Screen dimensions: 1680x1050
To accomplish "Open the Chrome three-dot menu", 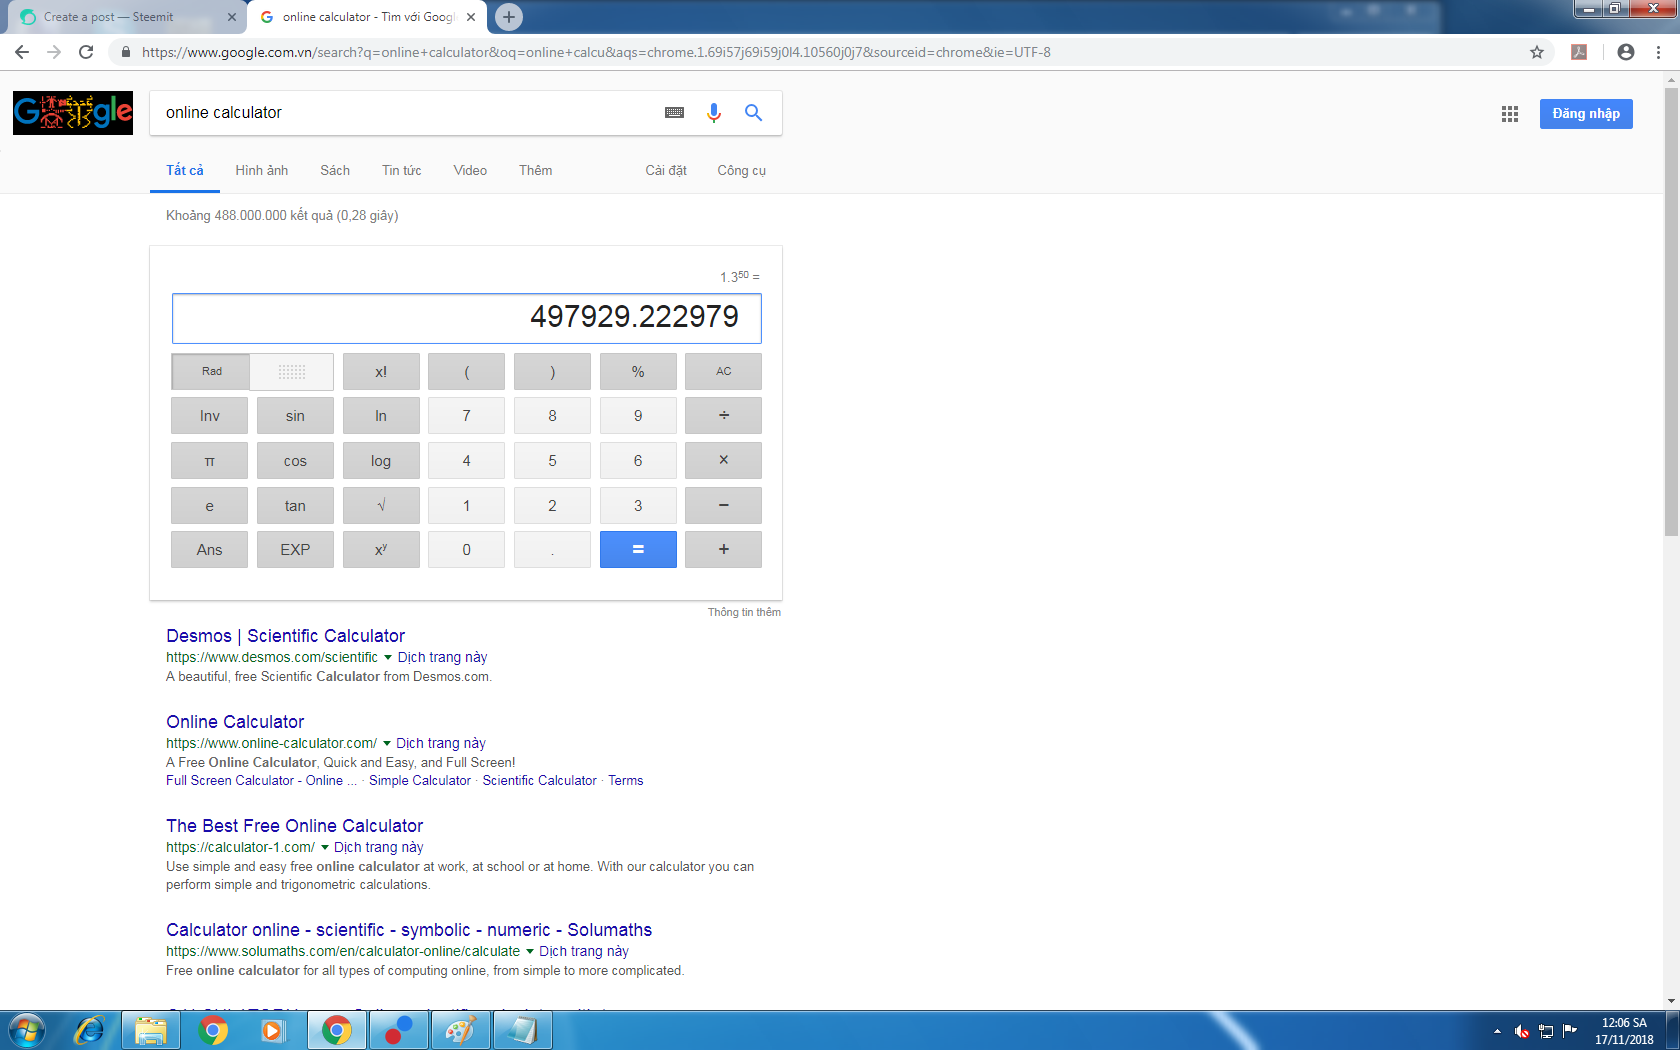I will 1659,52.
